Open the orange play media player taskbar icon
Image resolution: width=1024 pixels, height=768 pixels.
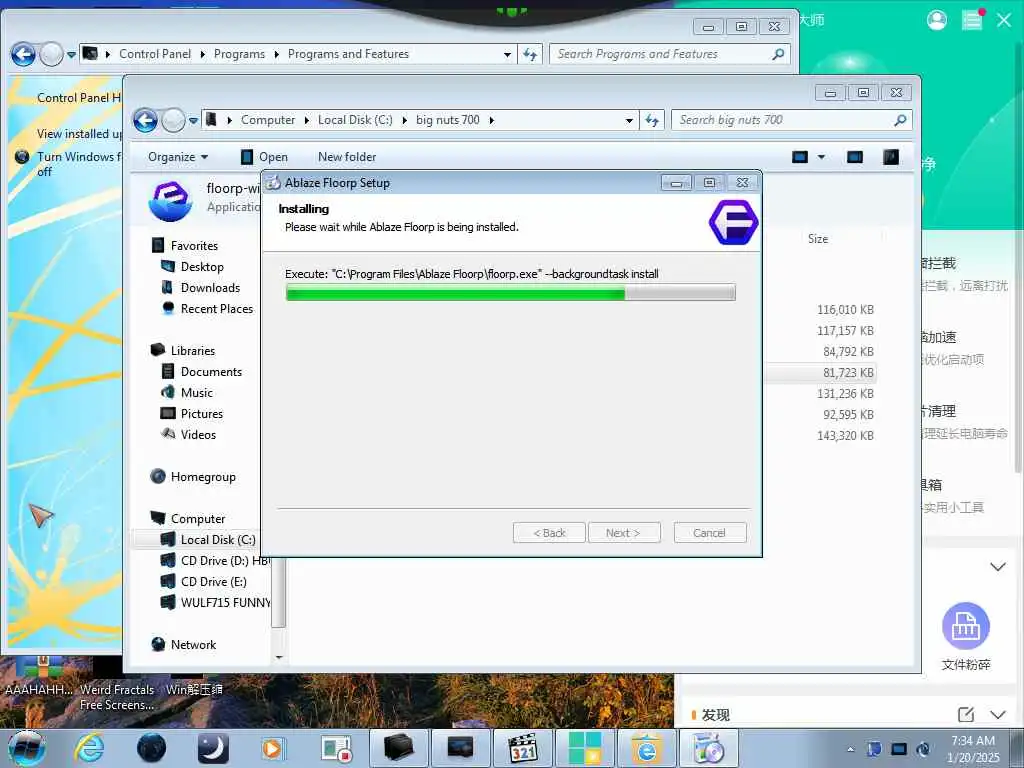point(272,748)
